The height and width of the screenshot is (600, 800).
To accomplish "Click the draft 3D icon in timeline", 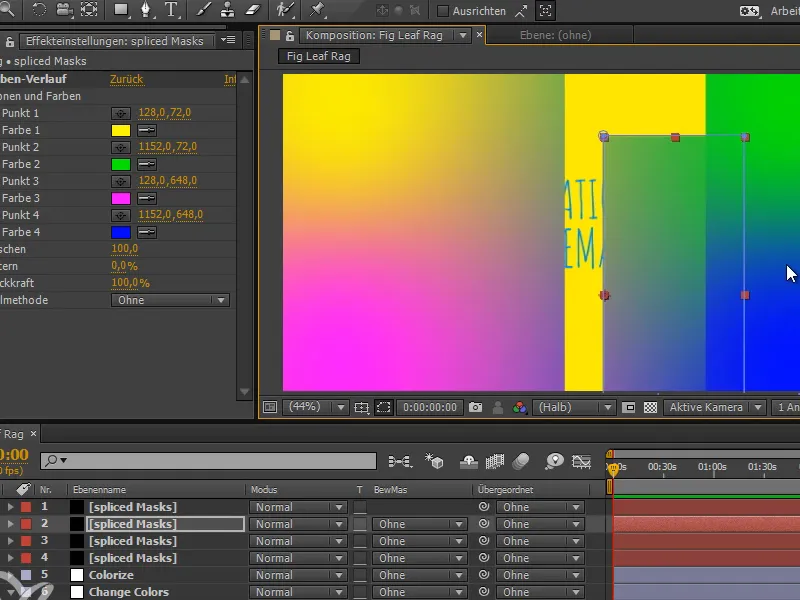I will pyautogui.click(x=434, y=461).
